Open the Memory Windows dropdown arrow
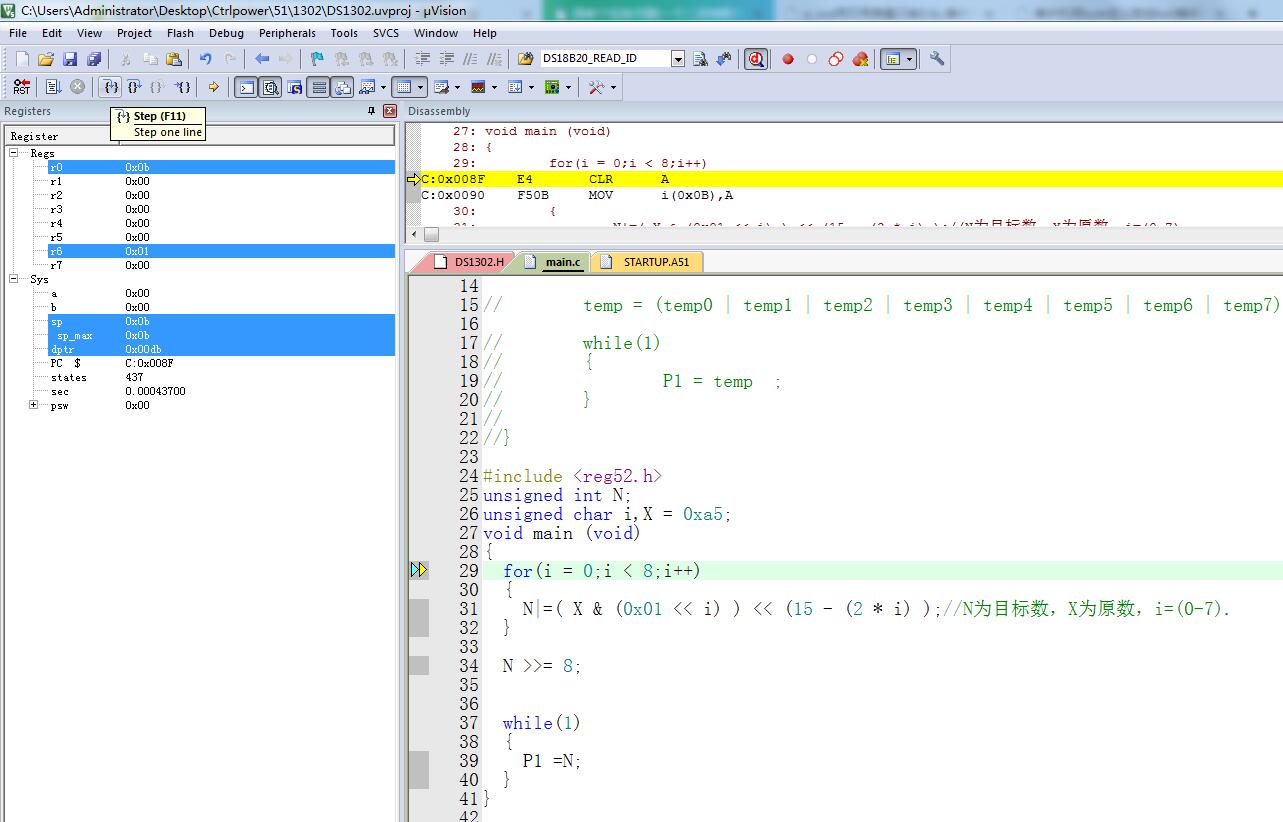 [422, 87]
